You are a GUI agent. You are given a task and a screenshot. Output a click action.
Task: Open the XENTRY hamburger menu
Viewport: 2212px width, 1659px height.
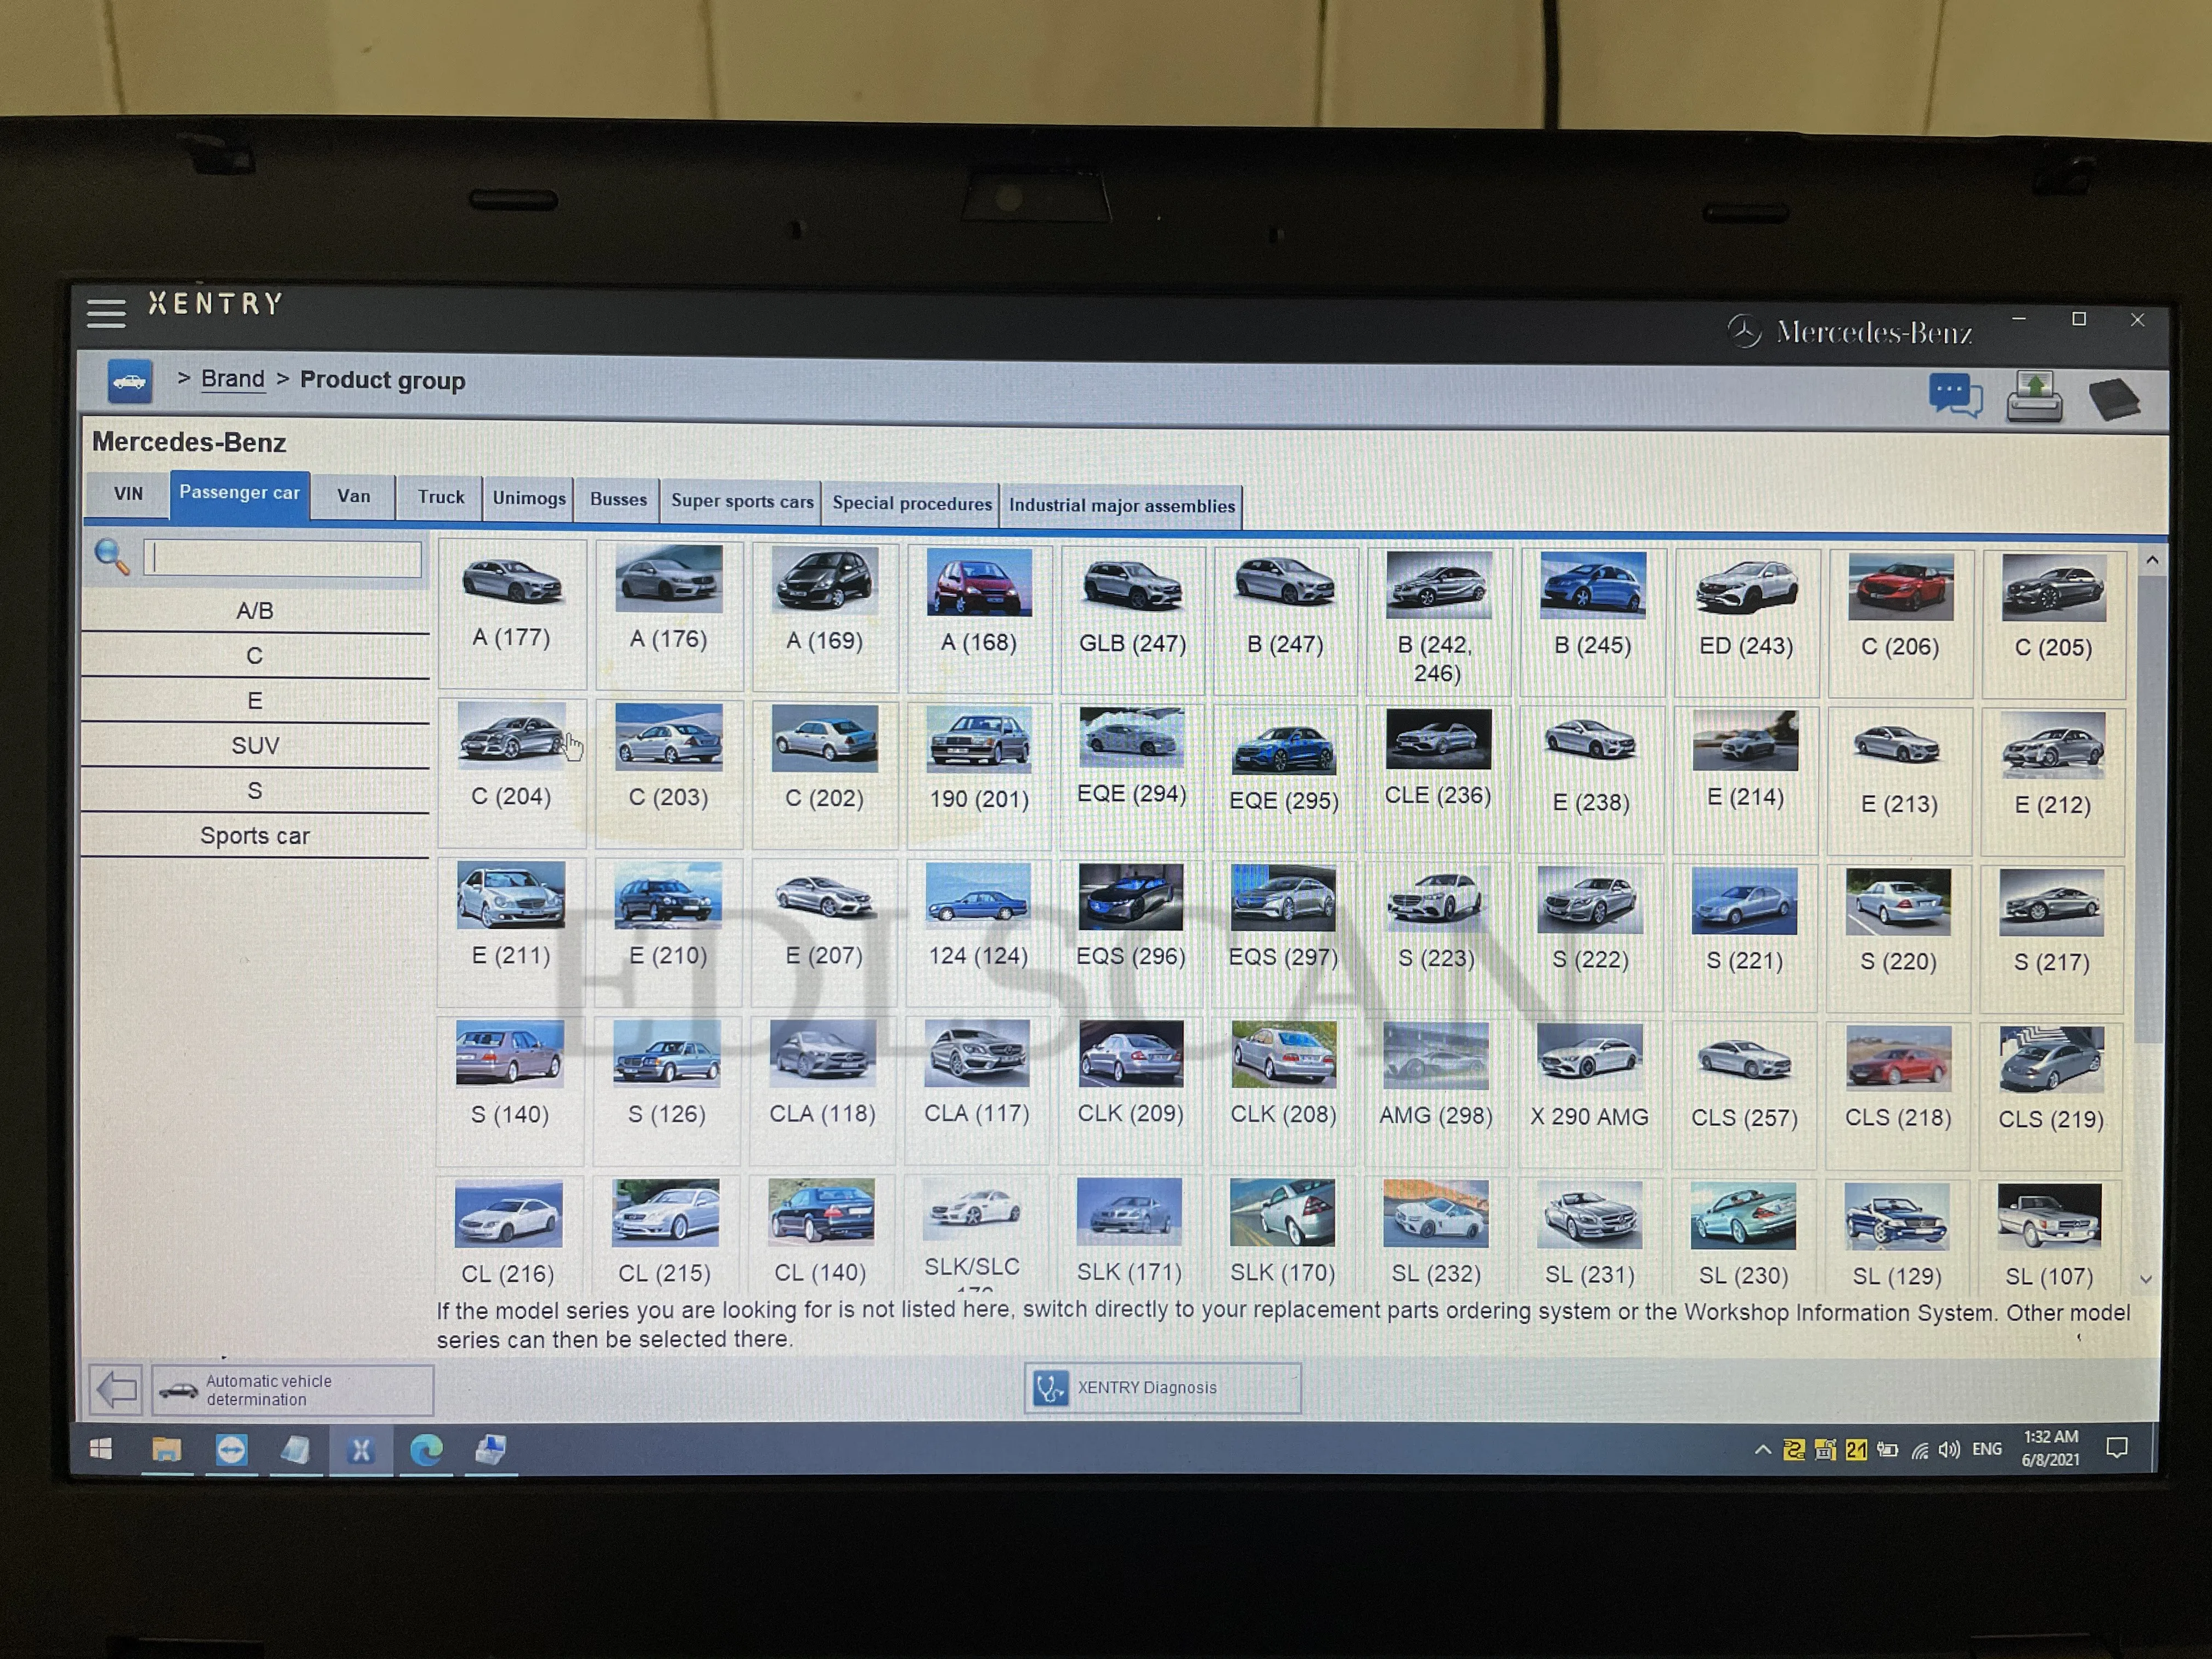(x=106, y=313)
